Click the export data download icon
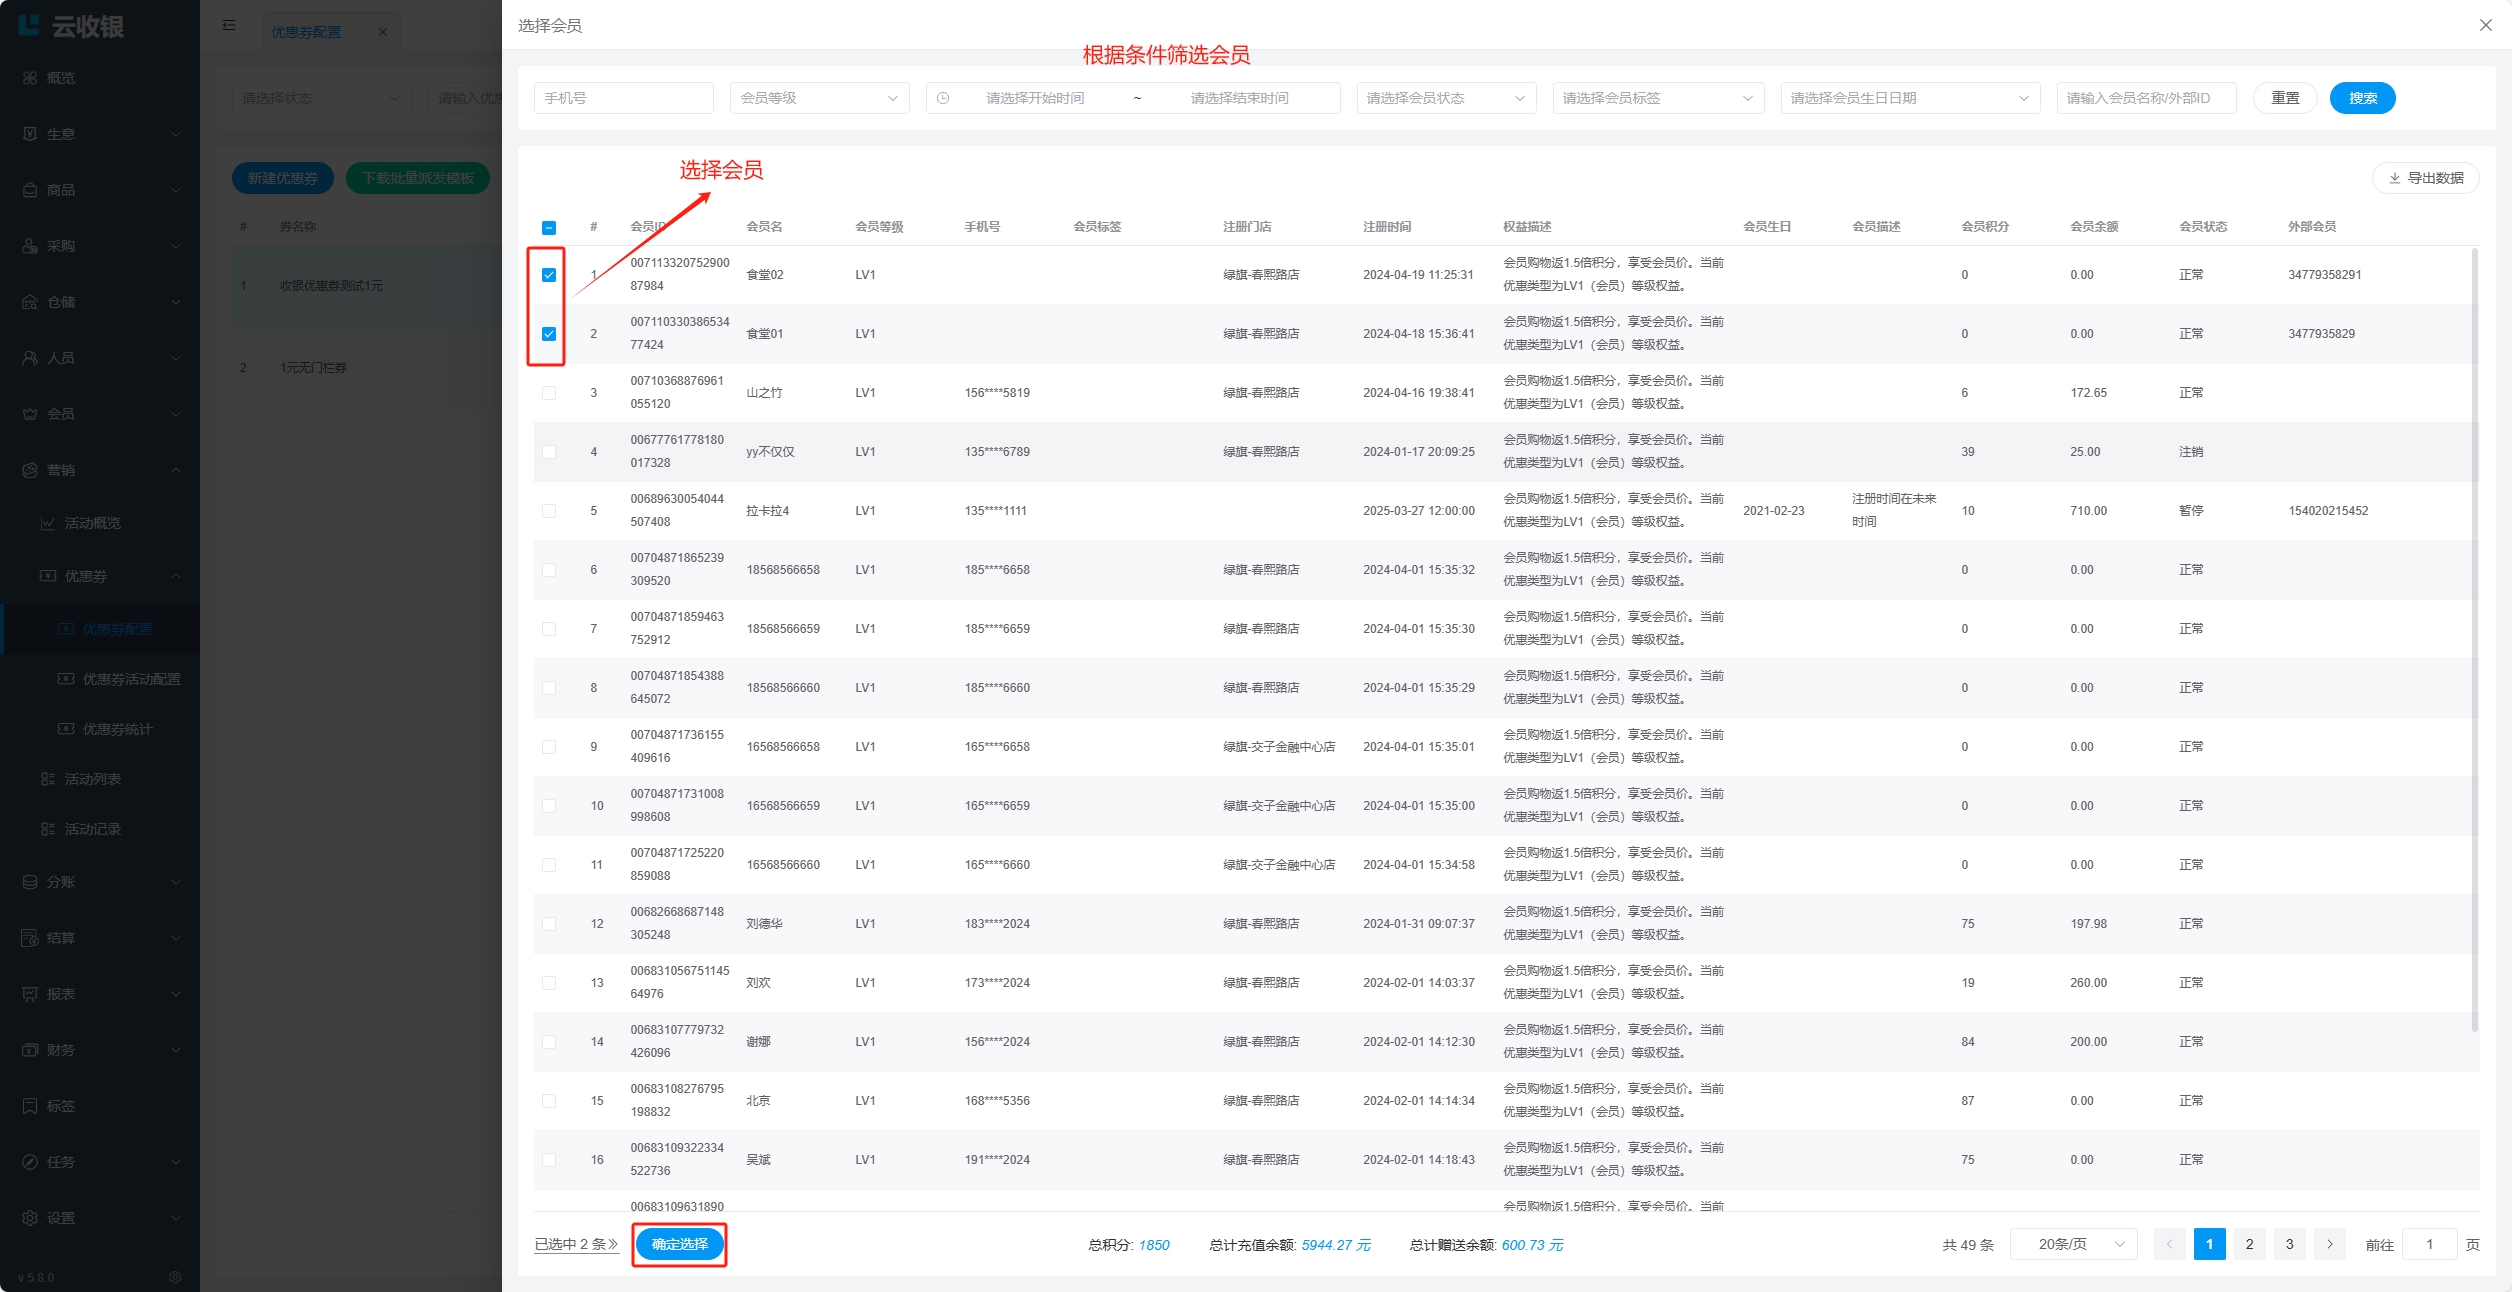The height and width of the screenshot is (1292, 2512). pos(2394,178)
